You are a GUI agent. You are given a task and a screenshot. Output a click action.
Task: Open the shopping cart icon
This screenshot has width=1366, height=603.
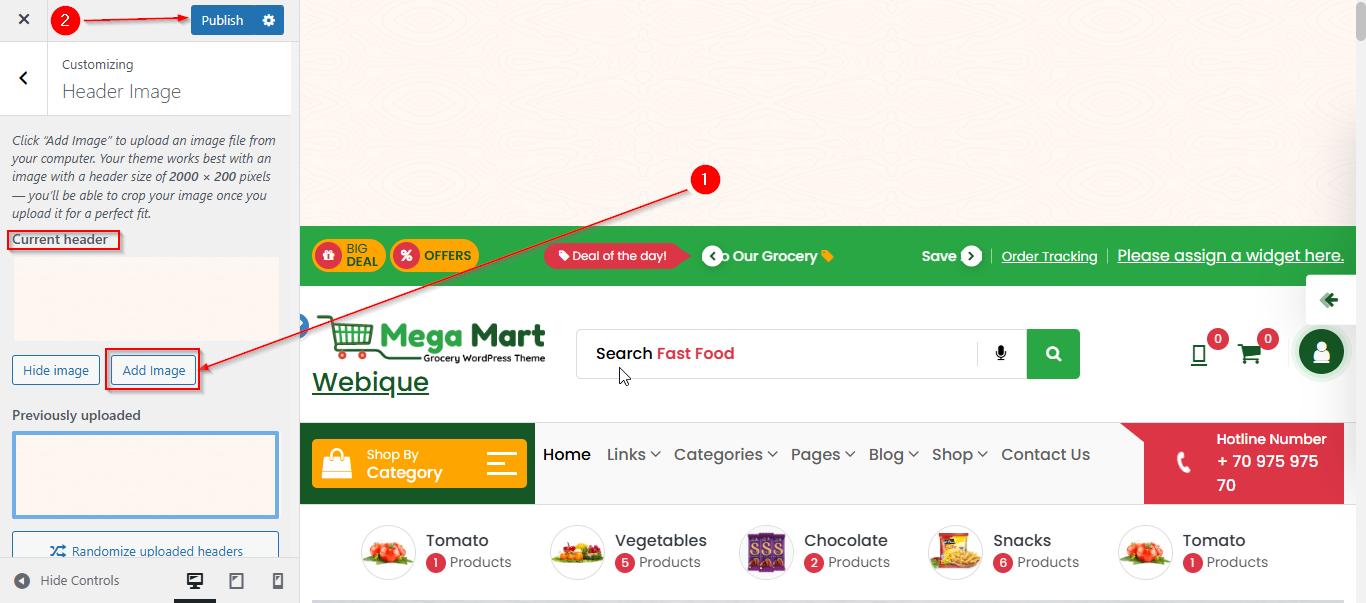(x=1249, y=353)
